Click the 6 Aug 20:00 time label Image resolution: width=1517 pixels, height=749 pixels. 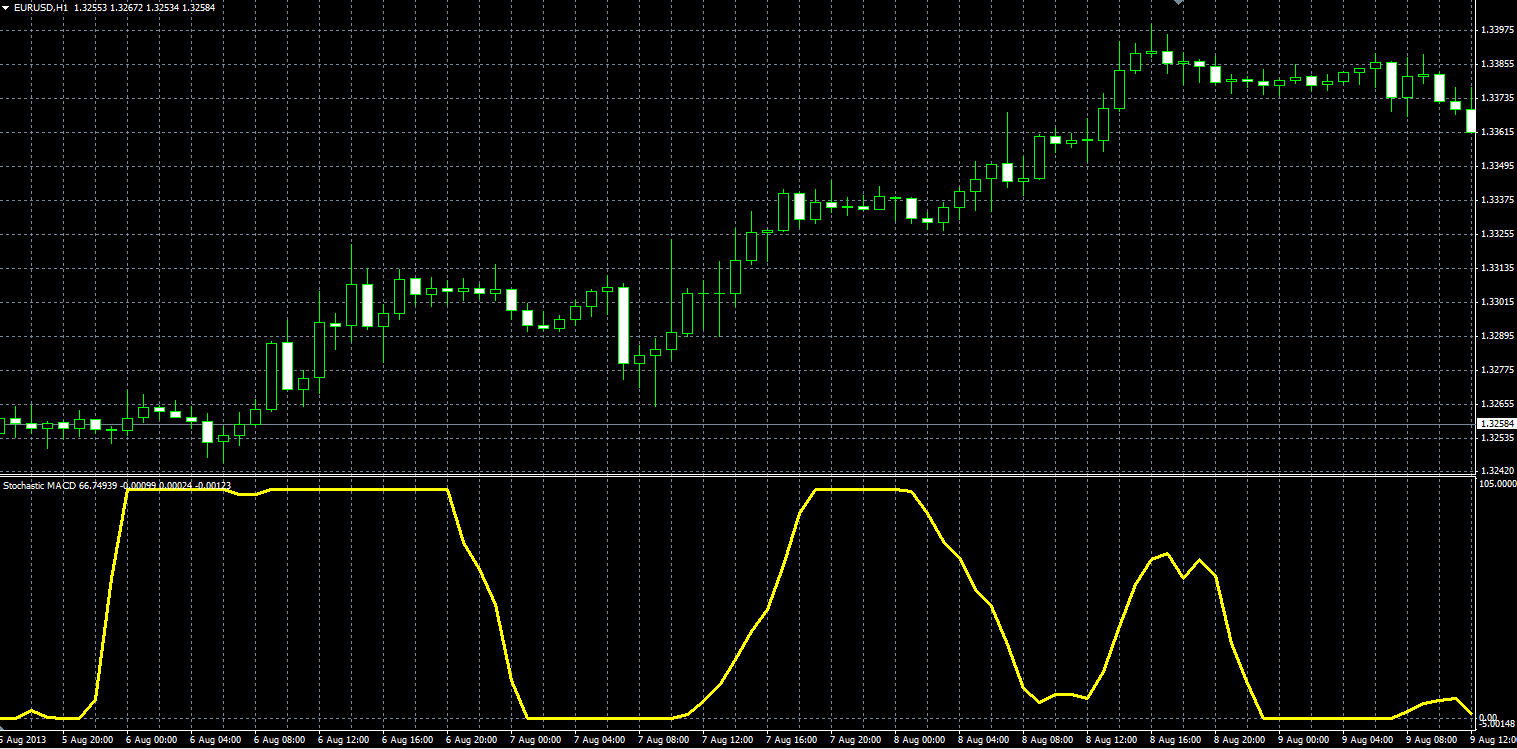471,741
